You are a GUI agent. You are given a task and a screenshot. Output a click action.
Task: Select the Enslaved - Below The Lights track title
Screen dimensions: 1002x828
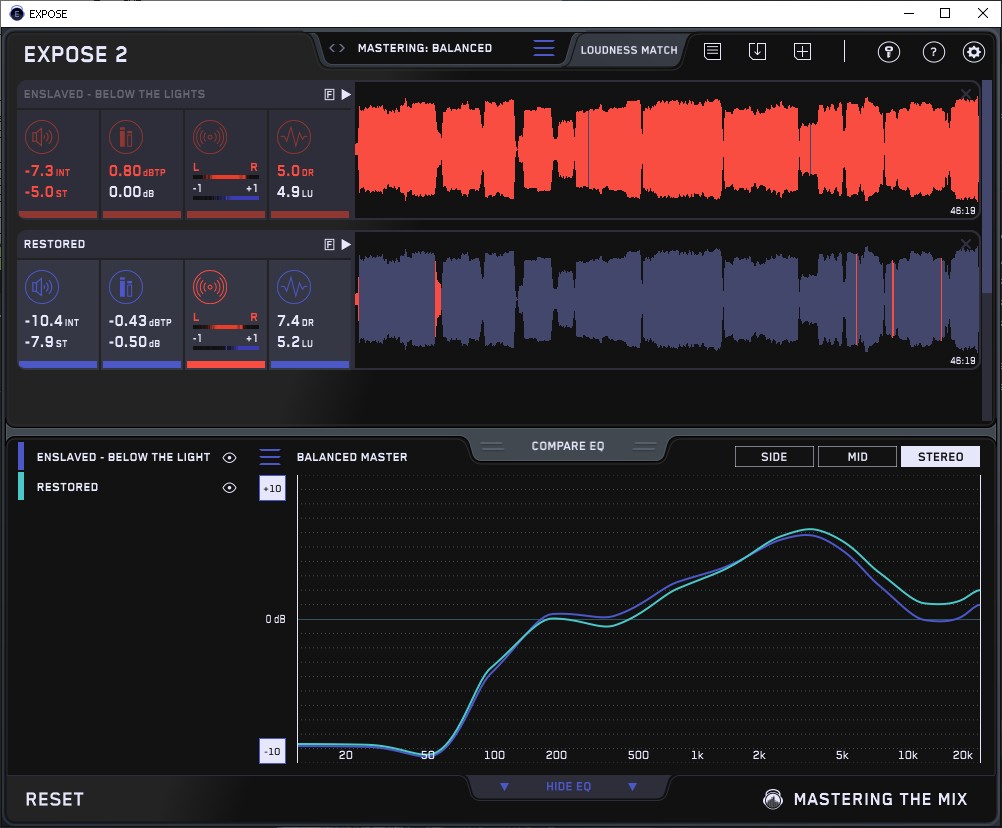tap(114, 94)
